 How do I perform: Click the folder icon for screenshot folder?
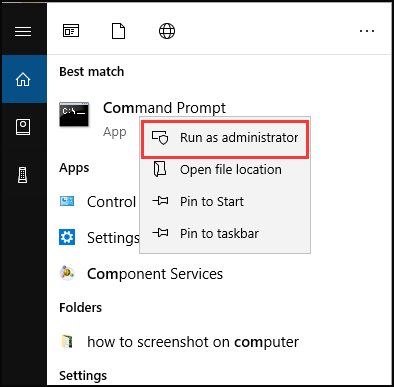point(67,342)
